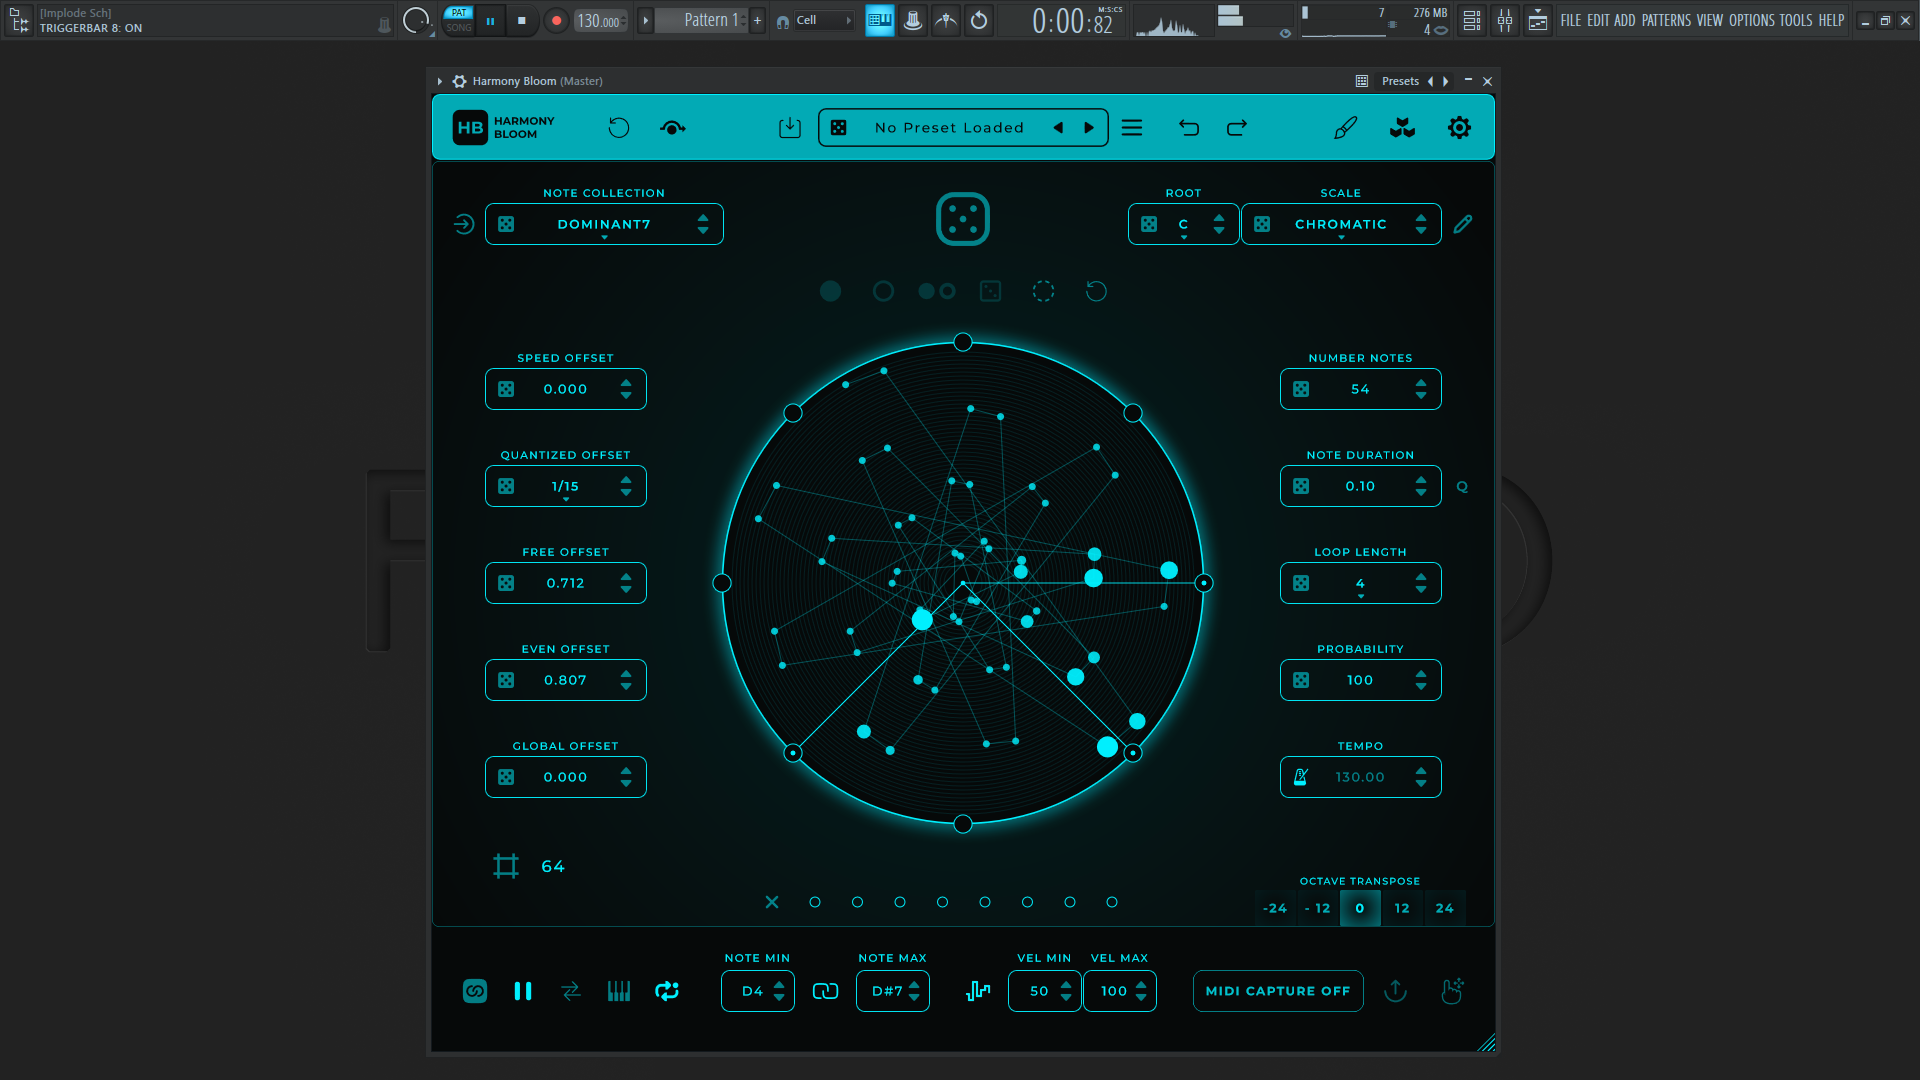
Task: Toggle the direction swap arrows
Action: tap(571, 991)
